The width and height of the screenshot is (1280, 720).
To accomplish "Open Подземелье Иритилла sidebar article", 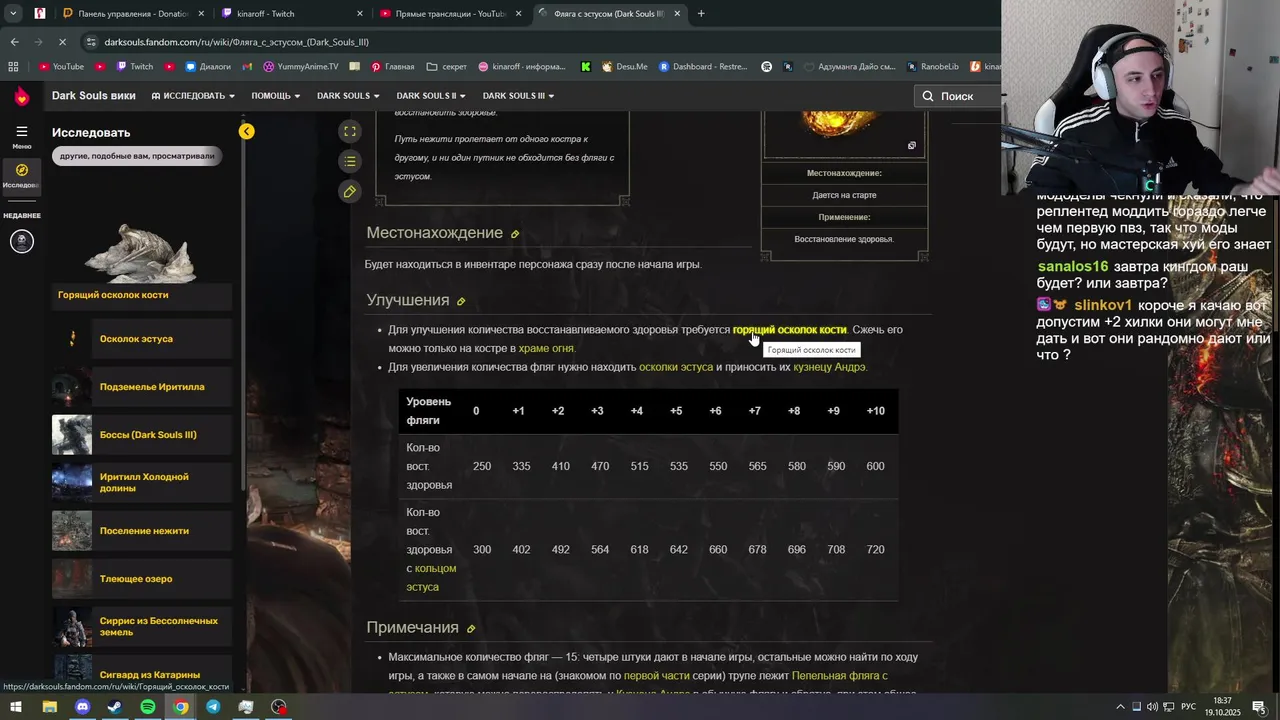I will click(x=142, y=387).
